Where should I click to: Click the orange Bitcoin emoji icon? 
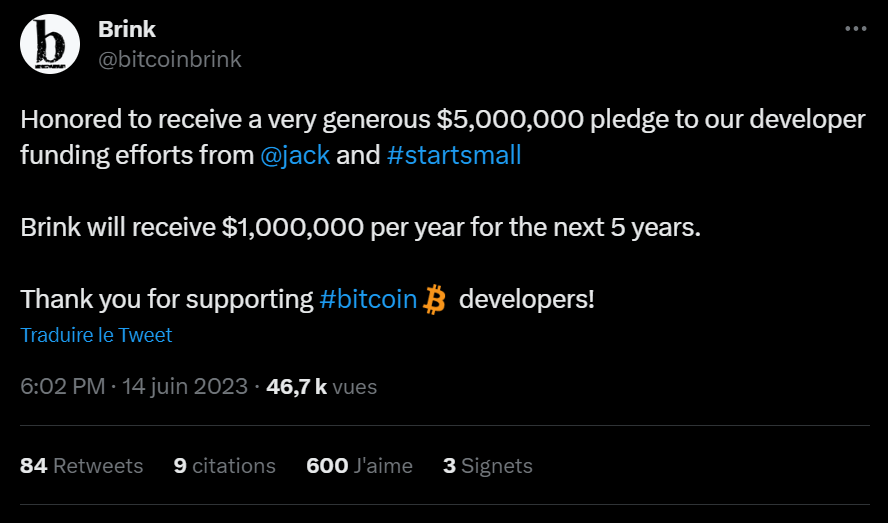point(434,299)
